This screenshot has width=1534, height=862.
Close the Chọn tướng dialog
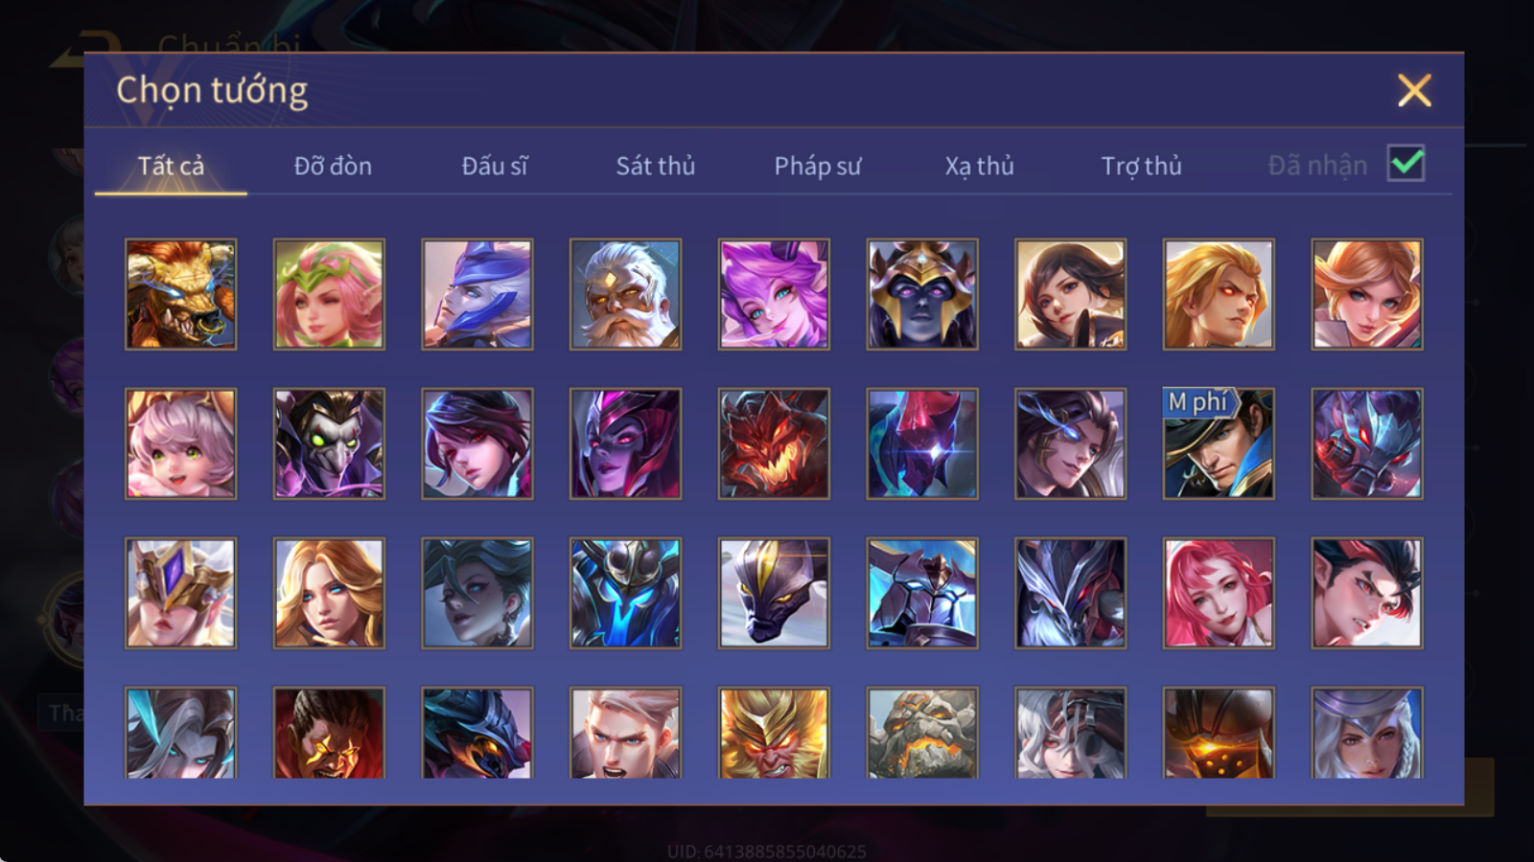coord(1414,91)
